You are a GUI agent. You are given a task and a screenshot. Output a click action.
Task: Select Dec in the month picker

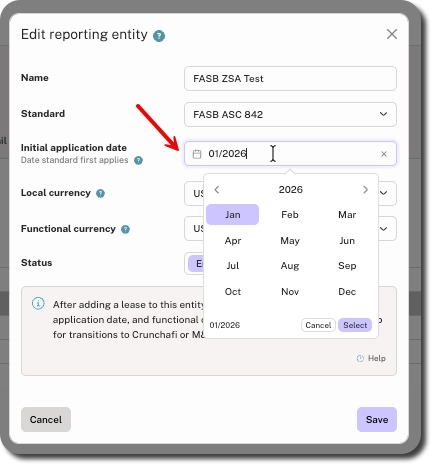point(347,292)
